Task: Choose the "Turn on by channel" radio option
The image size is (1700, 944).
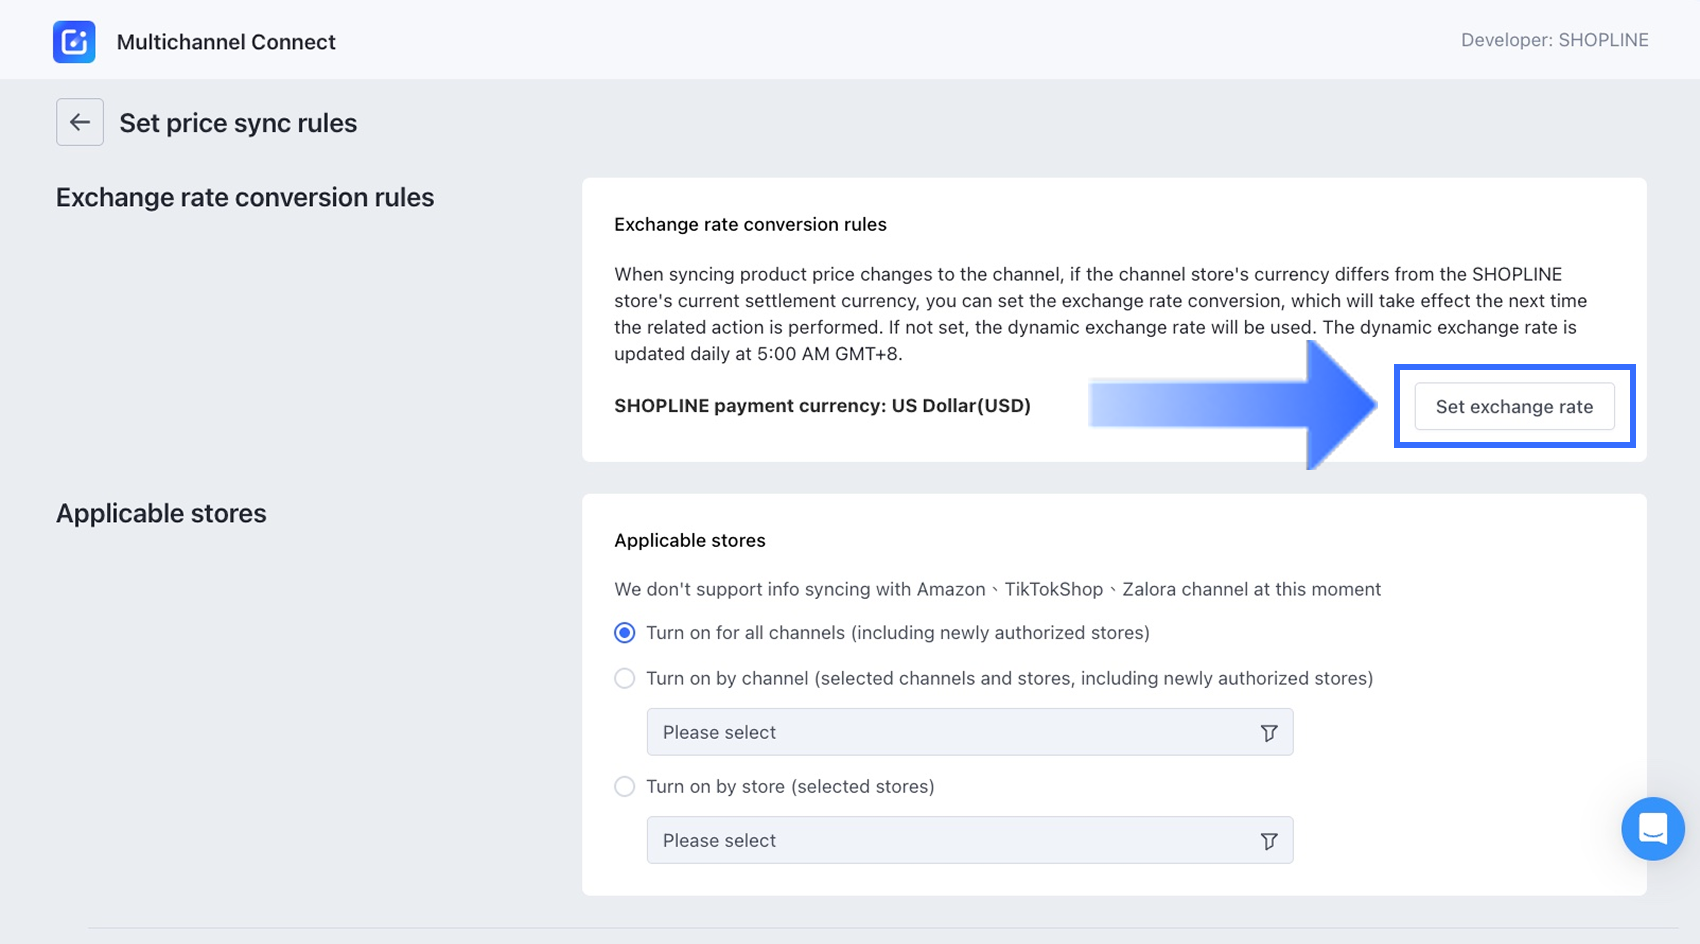Action: coord(625,679)
